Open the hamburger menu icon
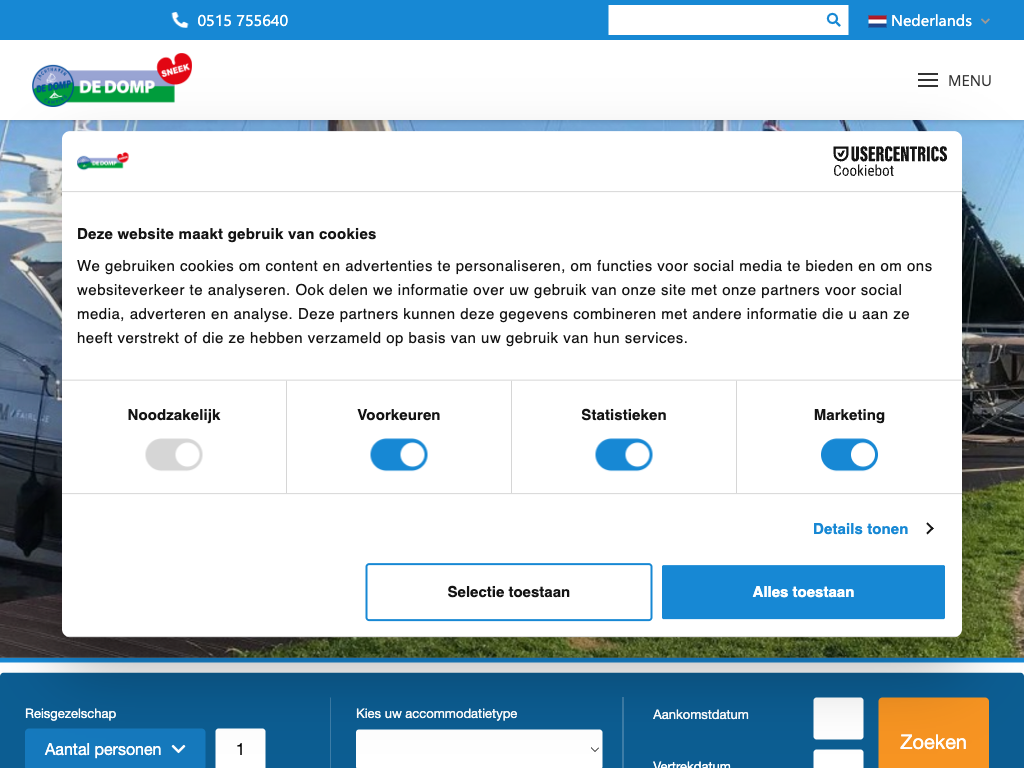 928,80
